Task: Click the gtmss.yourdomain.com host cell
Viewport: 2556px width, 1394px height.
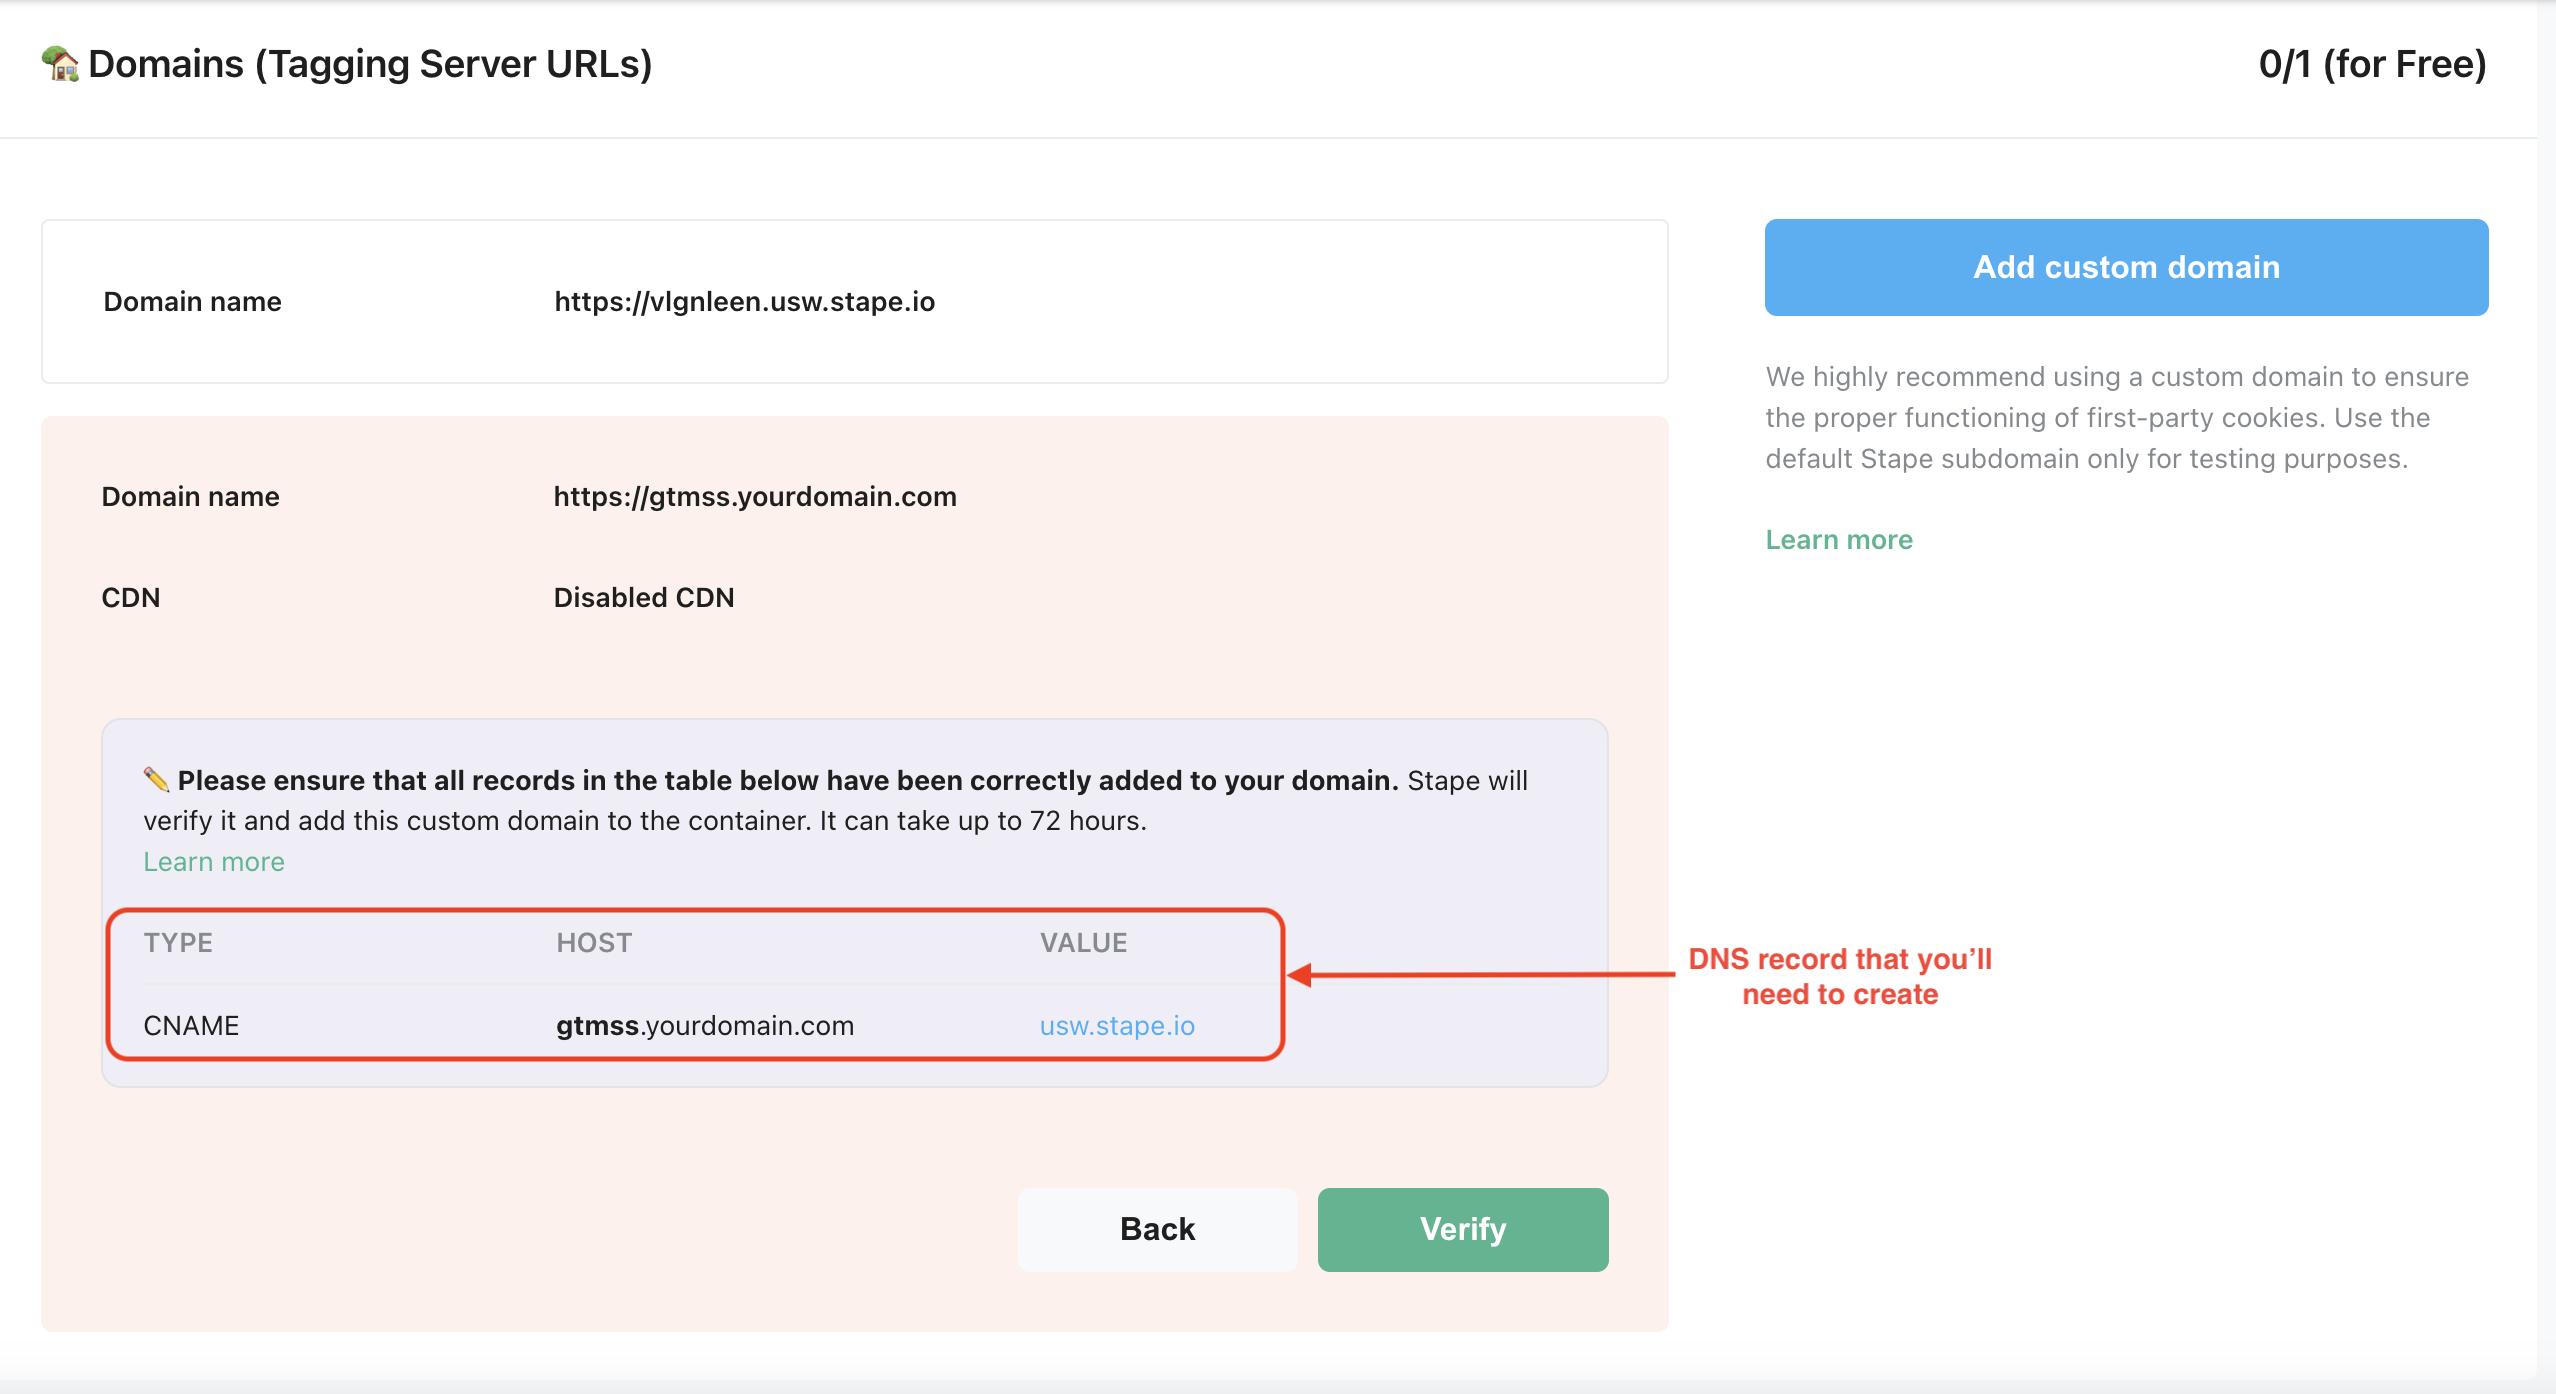Action: 705,1026
